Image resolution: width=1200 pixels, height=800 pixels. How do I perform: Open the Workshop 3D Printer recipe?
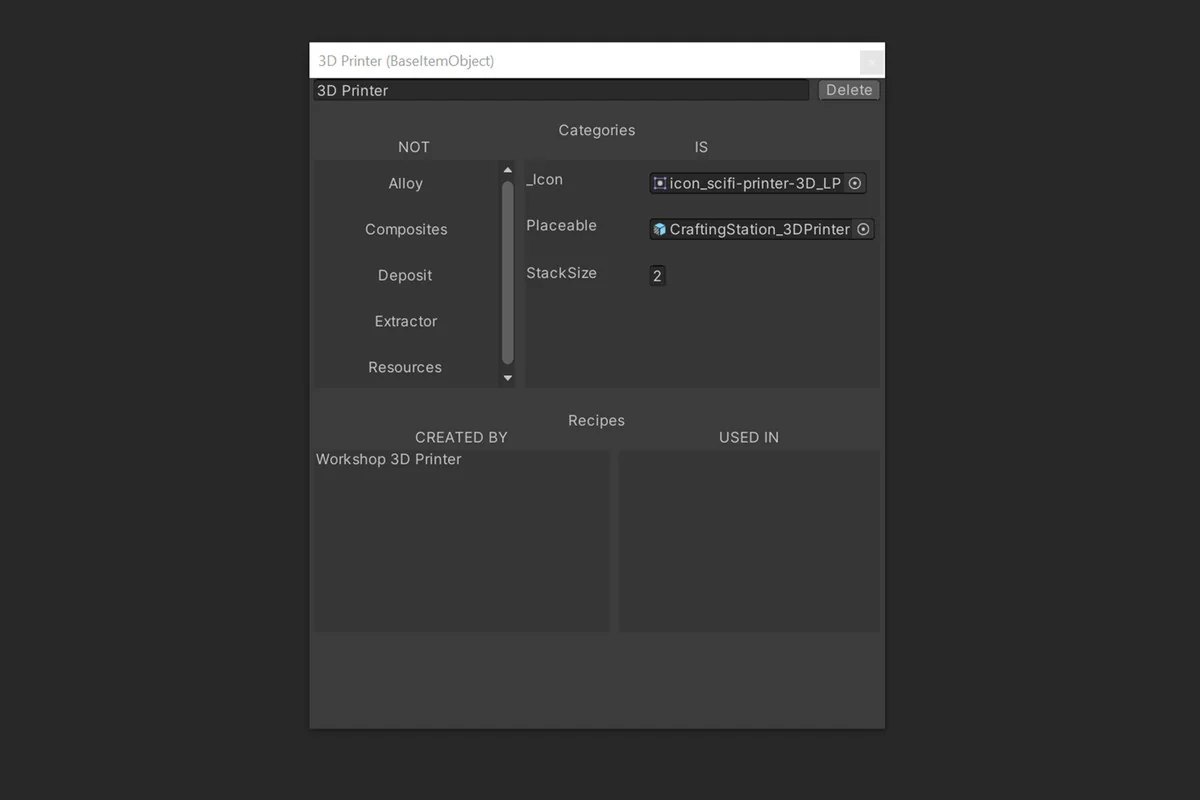coord(389,459)
